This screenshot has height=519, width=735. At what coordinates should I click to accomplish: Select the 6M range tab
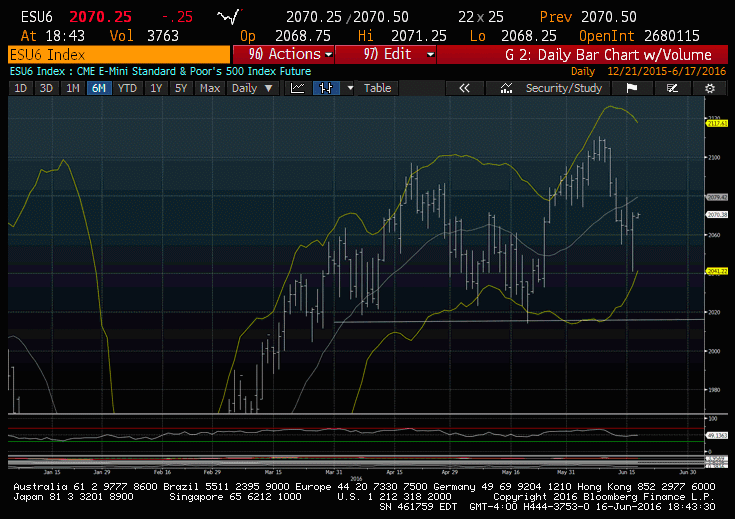(99, 88)
